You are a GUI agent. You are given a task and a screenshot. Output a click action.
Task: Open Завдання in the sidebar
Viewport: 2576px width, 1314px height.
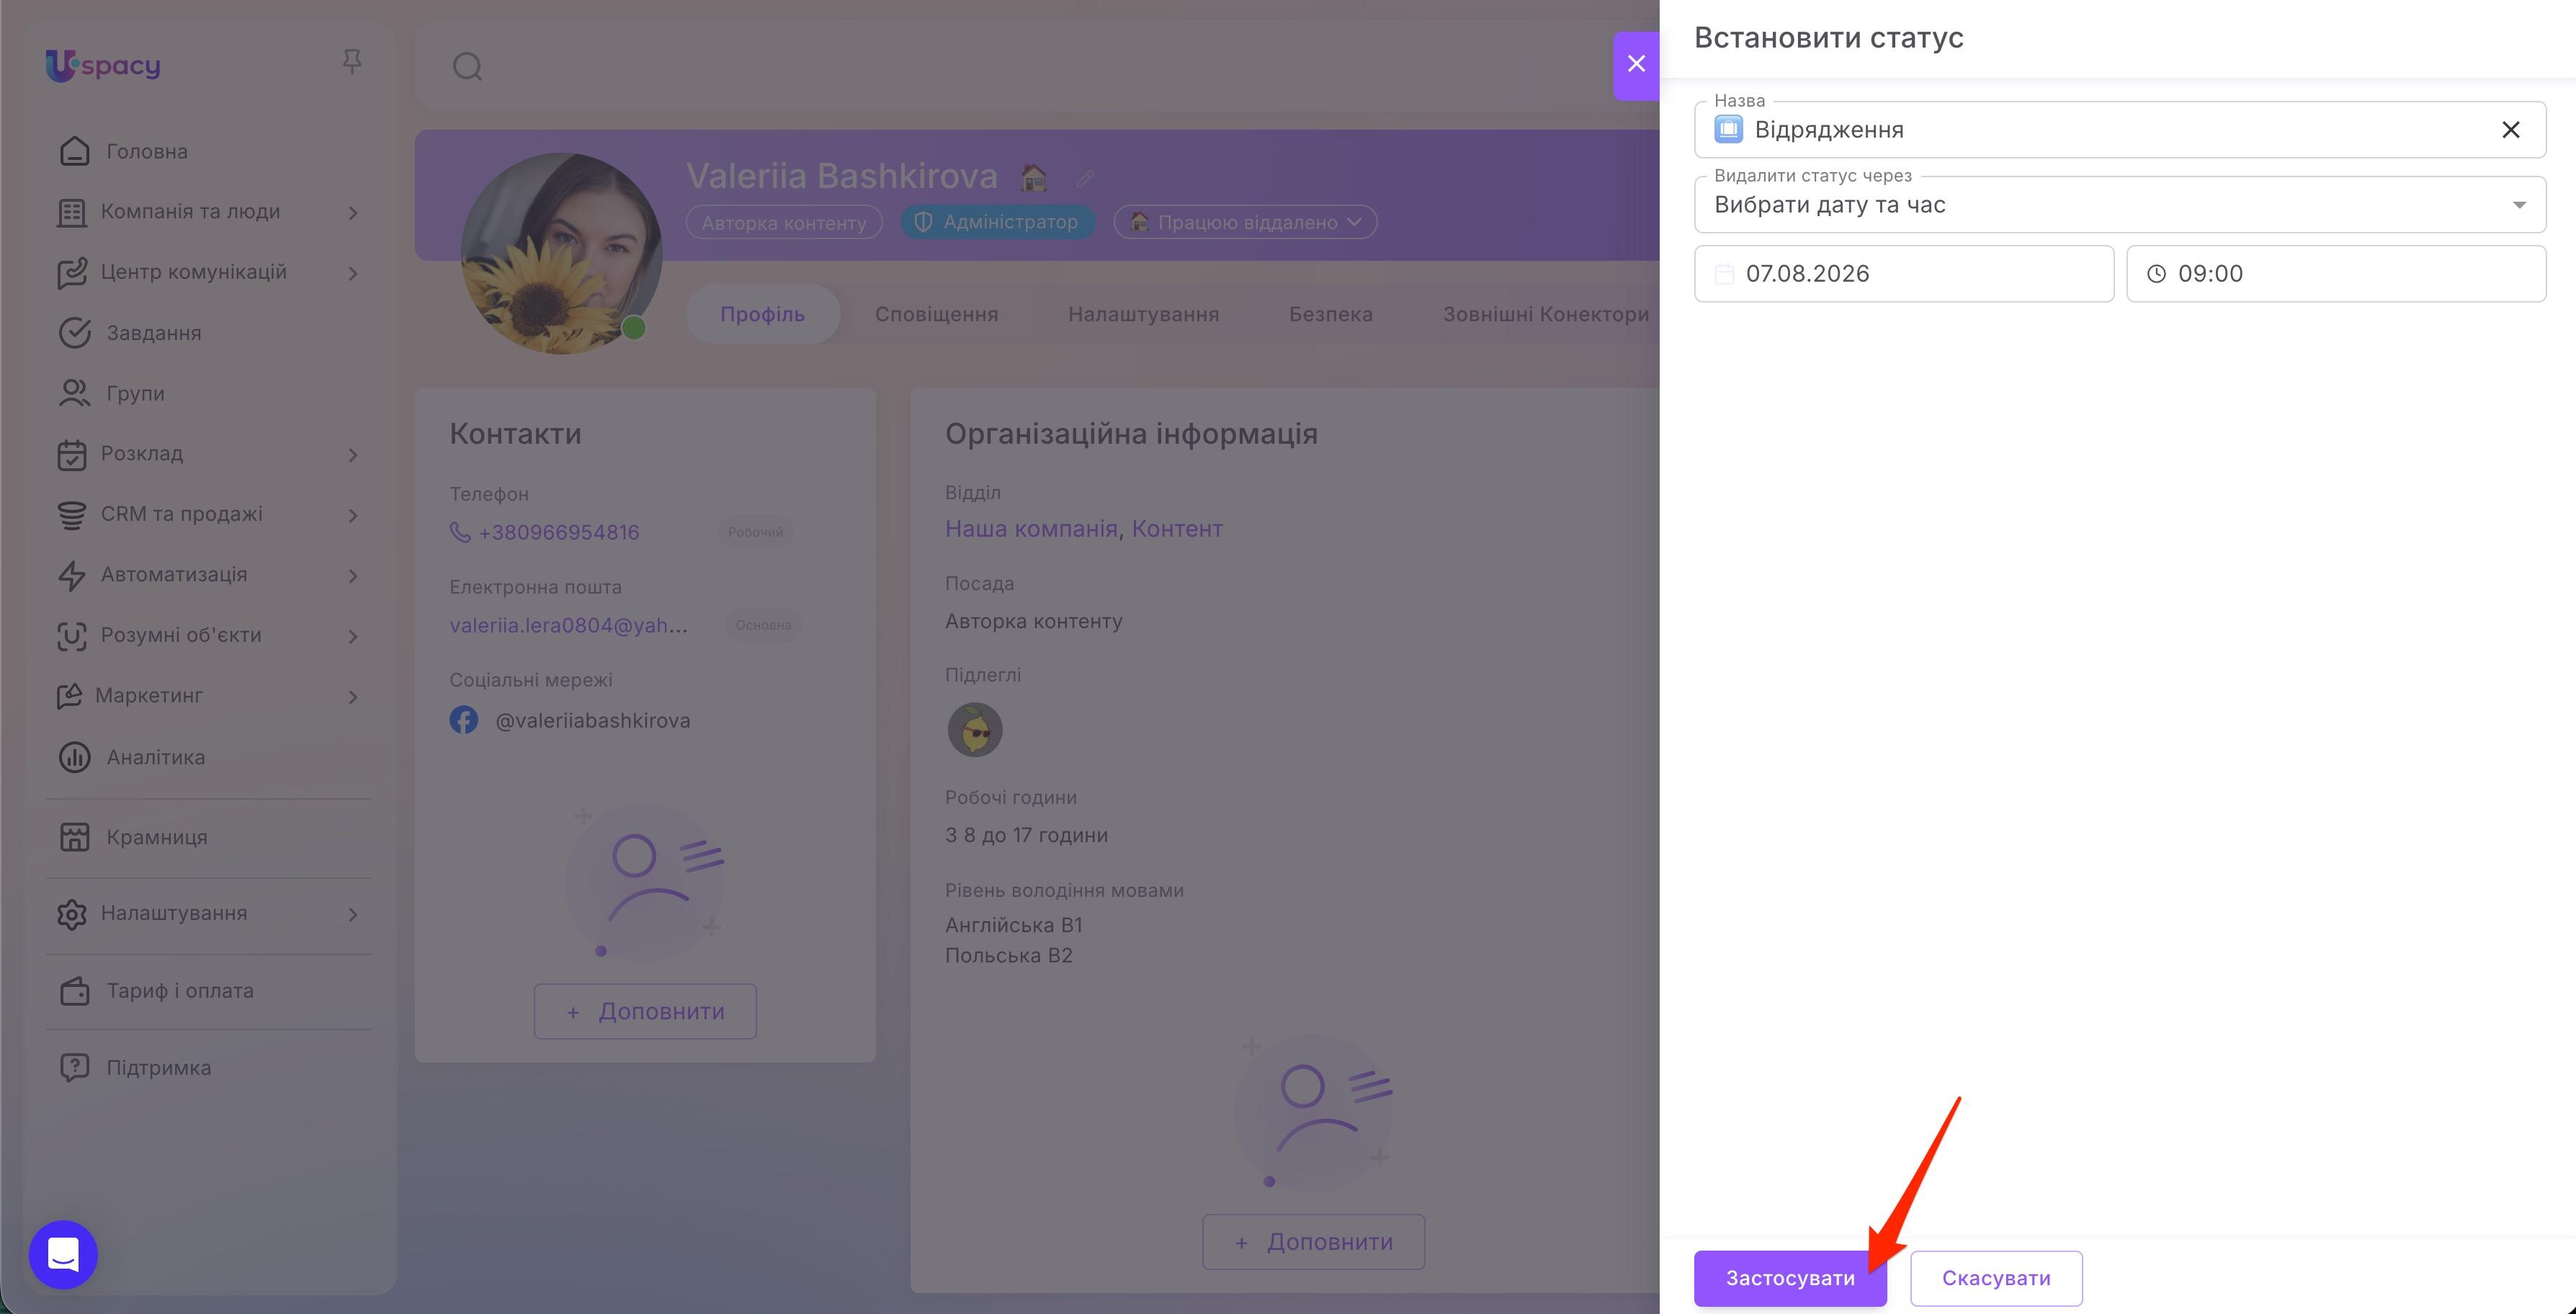(x=154, y=333)
